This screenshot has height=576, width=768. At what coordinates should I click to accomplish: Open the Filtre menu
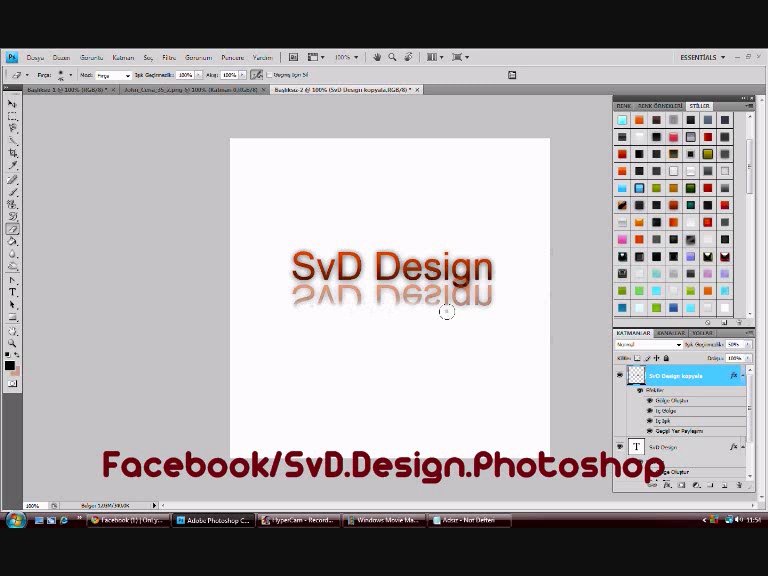point(169,58)
